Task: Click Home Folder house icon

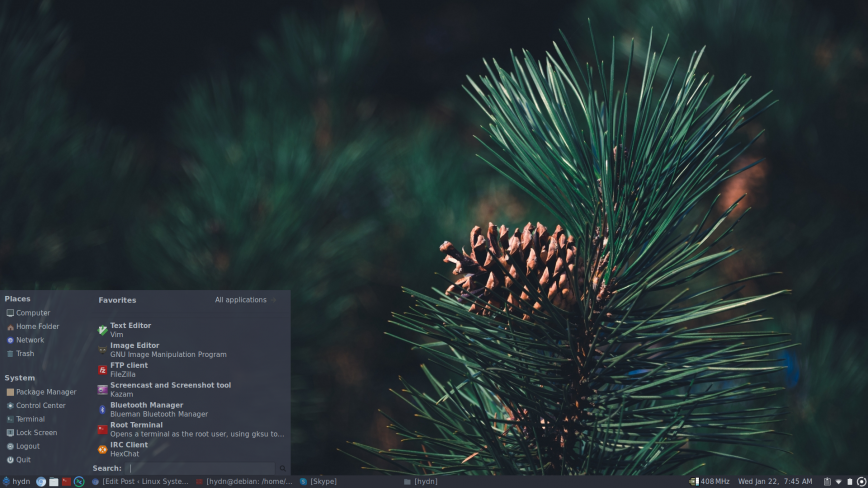Action: [10, 326]
